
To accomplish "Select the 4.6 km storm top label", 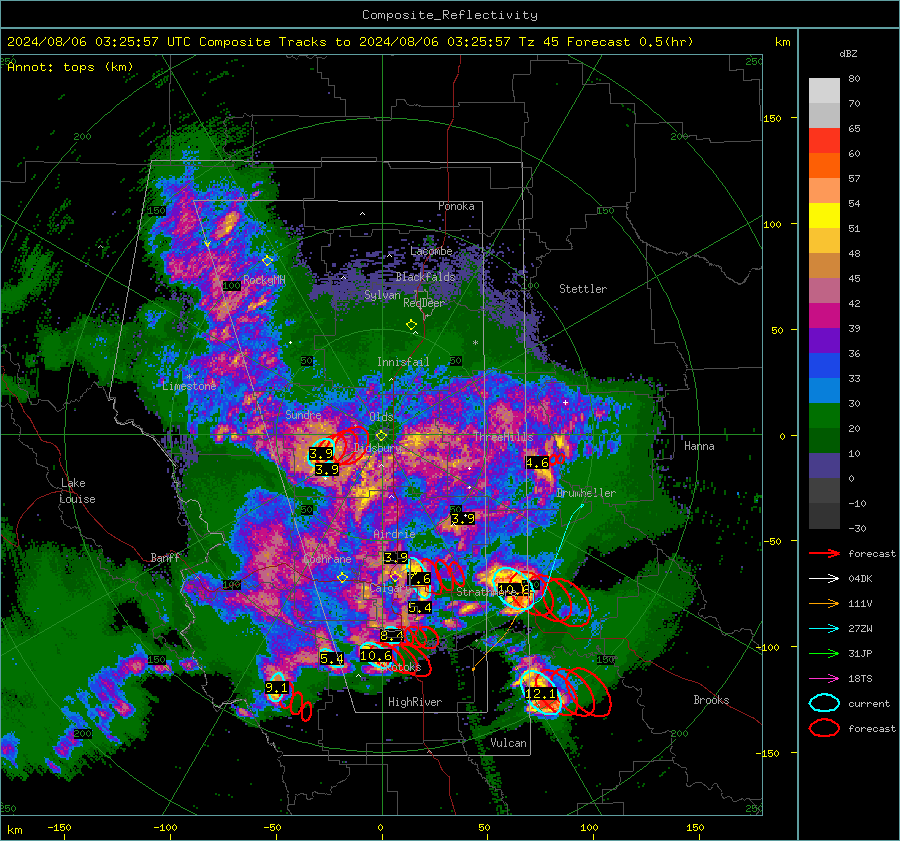I will tap(537, 463).
